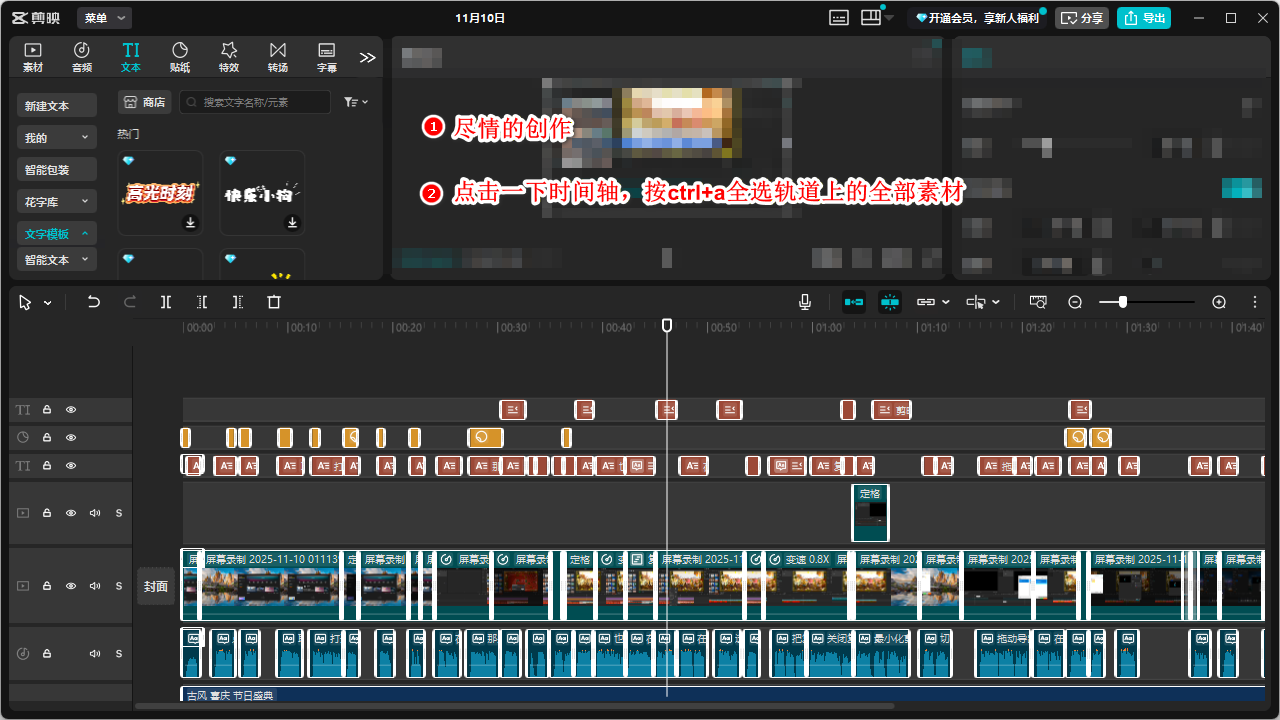1280x720 pixels.
Task: Click the text template search field
Action: [264, 102]
